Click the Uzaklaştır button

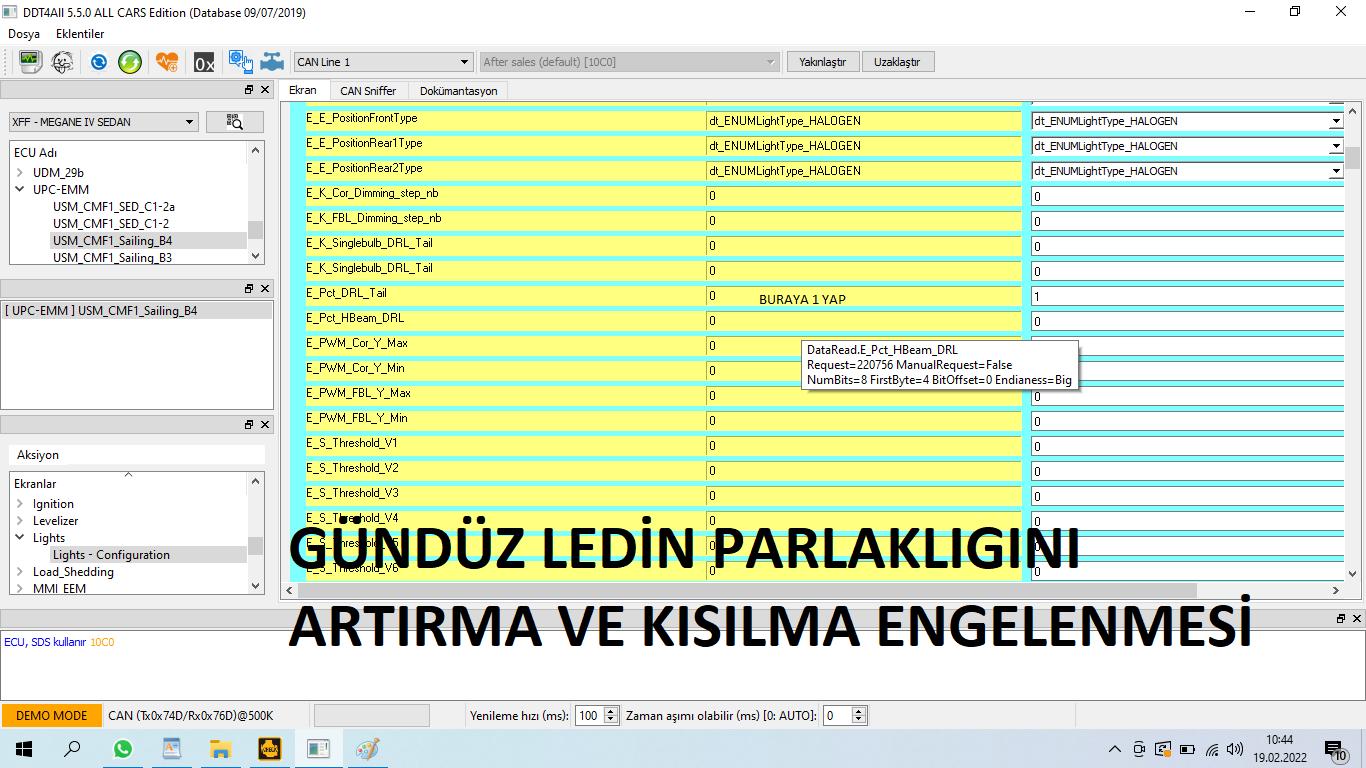896,62
